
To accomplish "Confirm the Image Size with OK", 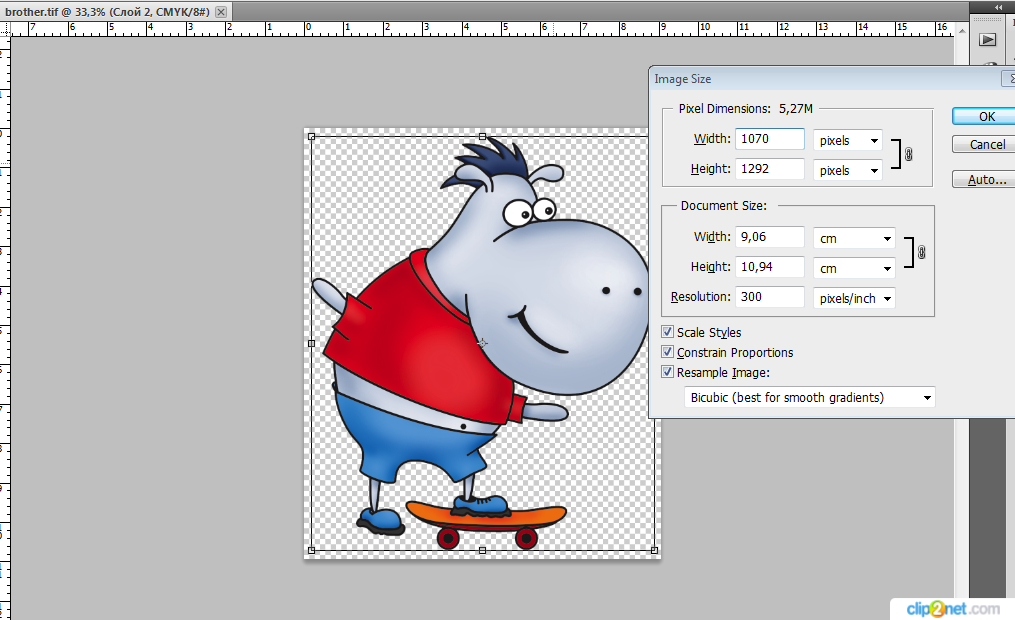I will pyautogui.click(x=986, y=116).
